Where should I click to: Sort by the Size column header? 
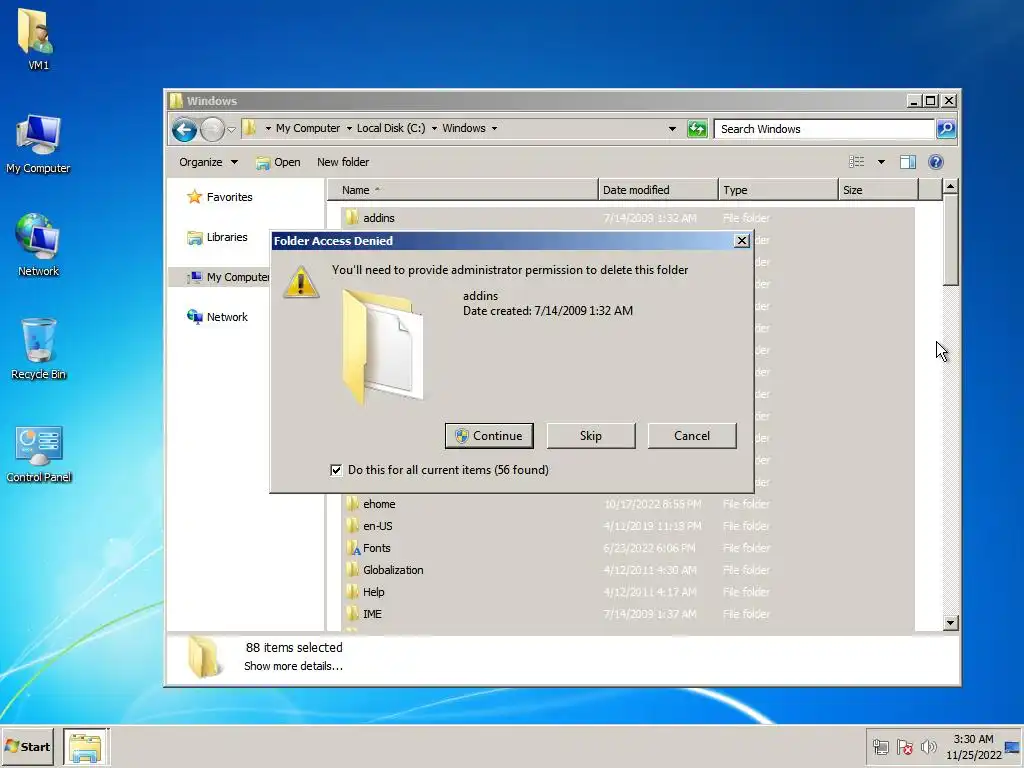(878, 190)
